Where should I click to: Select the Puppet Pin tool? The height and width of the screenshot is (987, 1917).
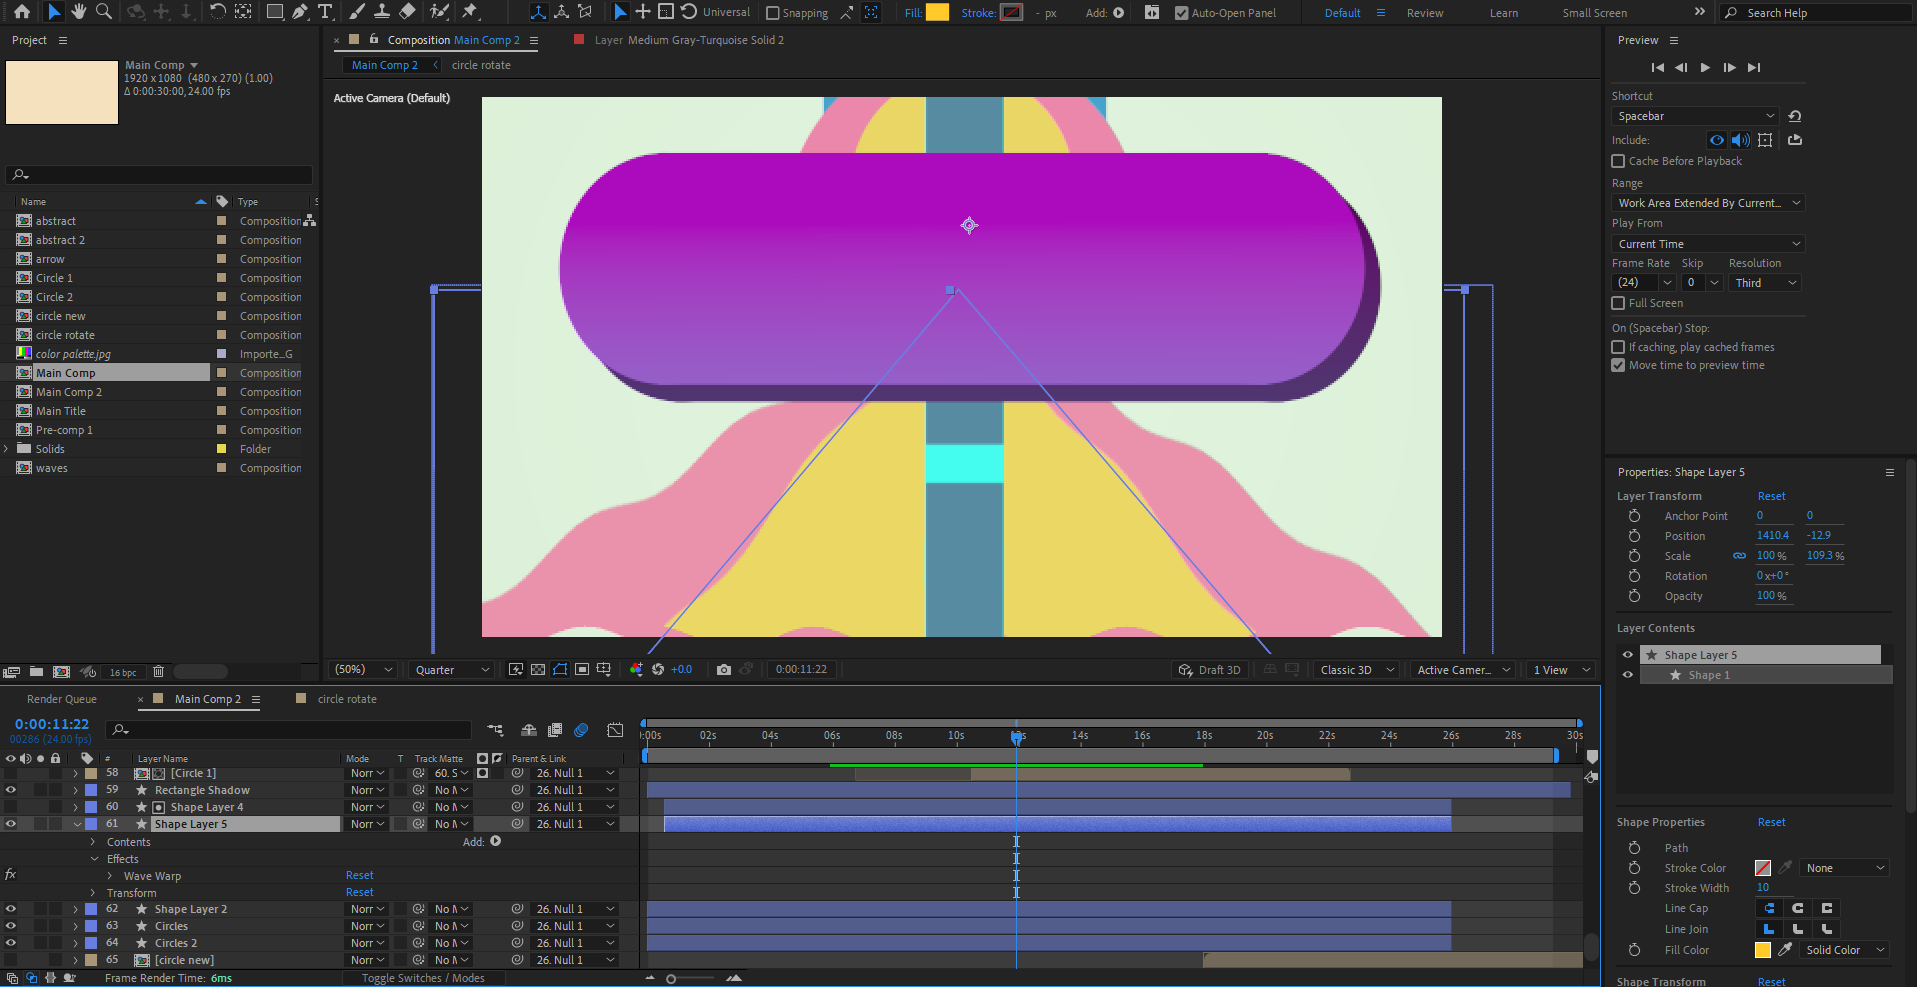point(470,12)
